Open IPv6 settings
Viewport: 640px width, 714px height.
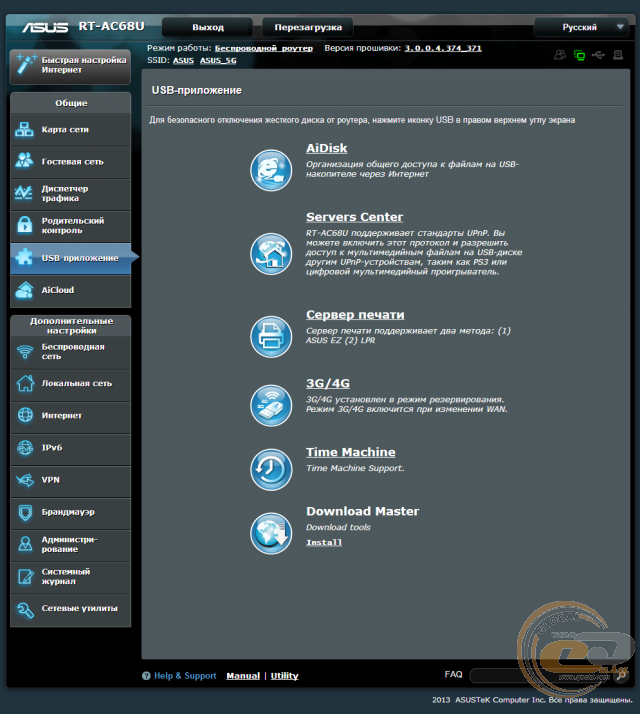click(x=71, y=448)
